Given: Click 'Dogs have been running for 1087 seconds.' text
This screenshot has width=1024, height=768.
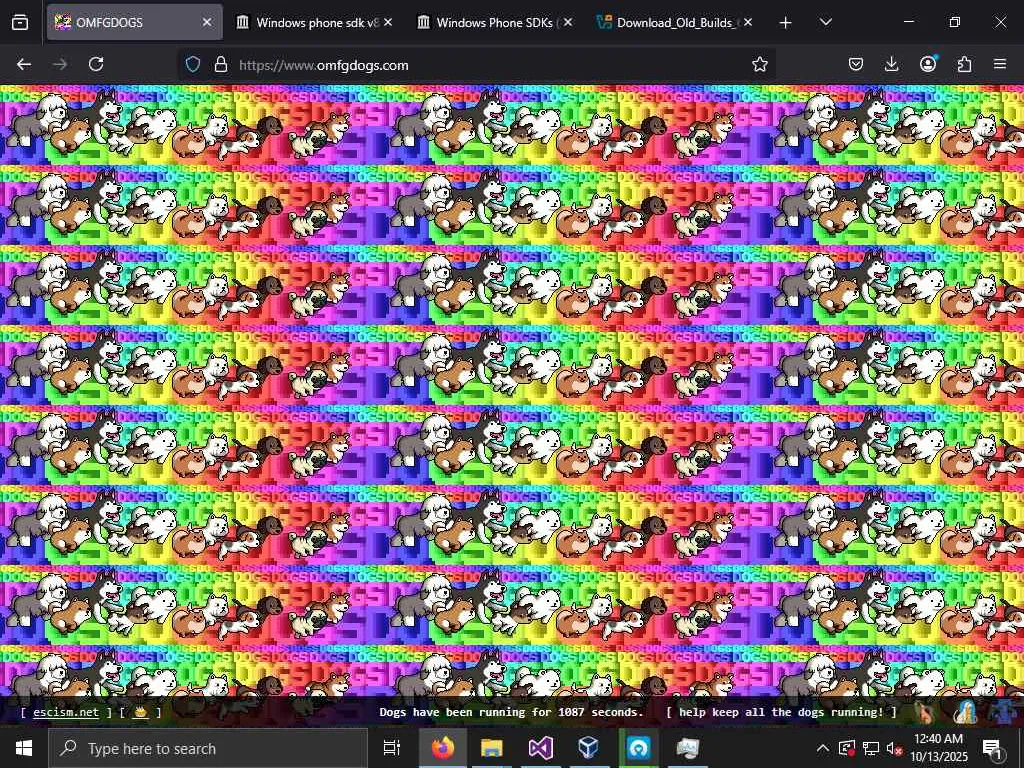Looking at the screenshot, I should pos(511,712).
